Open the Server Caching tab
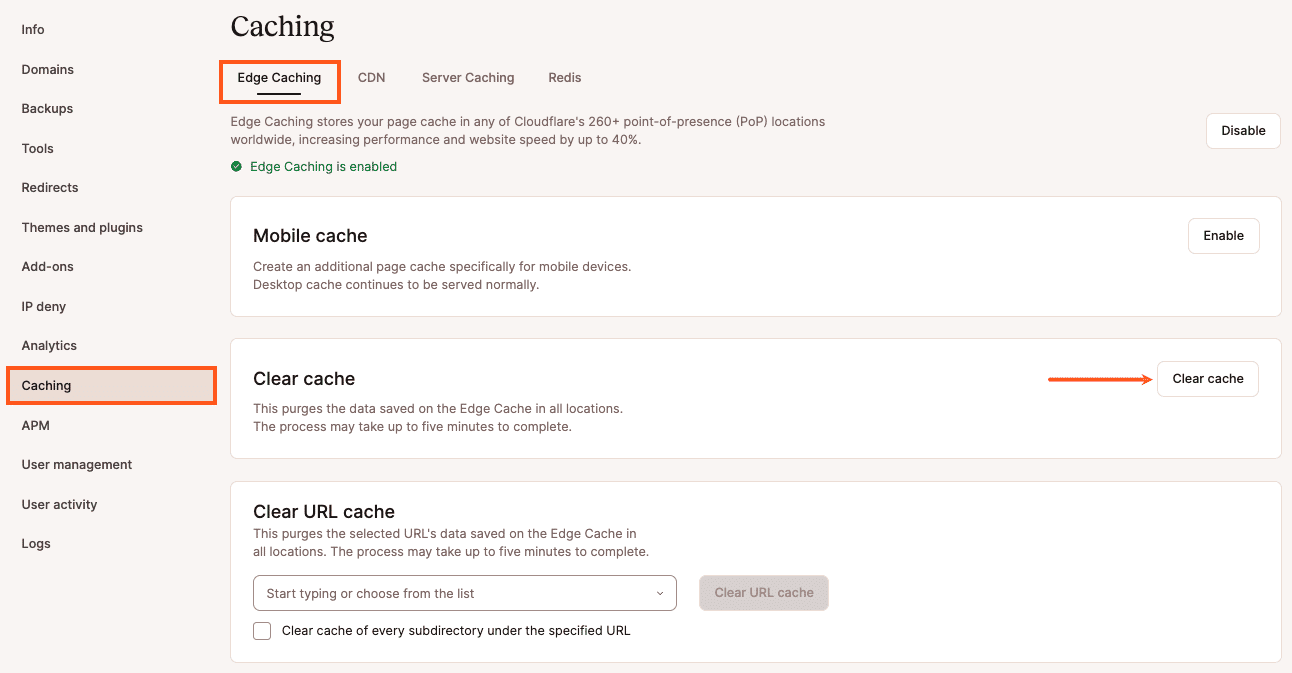The image size is (1292, 673). (468, 78)
